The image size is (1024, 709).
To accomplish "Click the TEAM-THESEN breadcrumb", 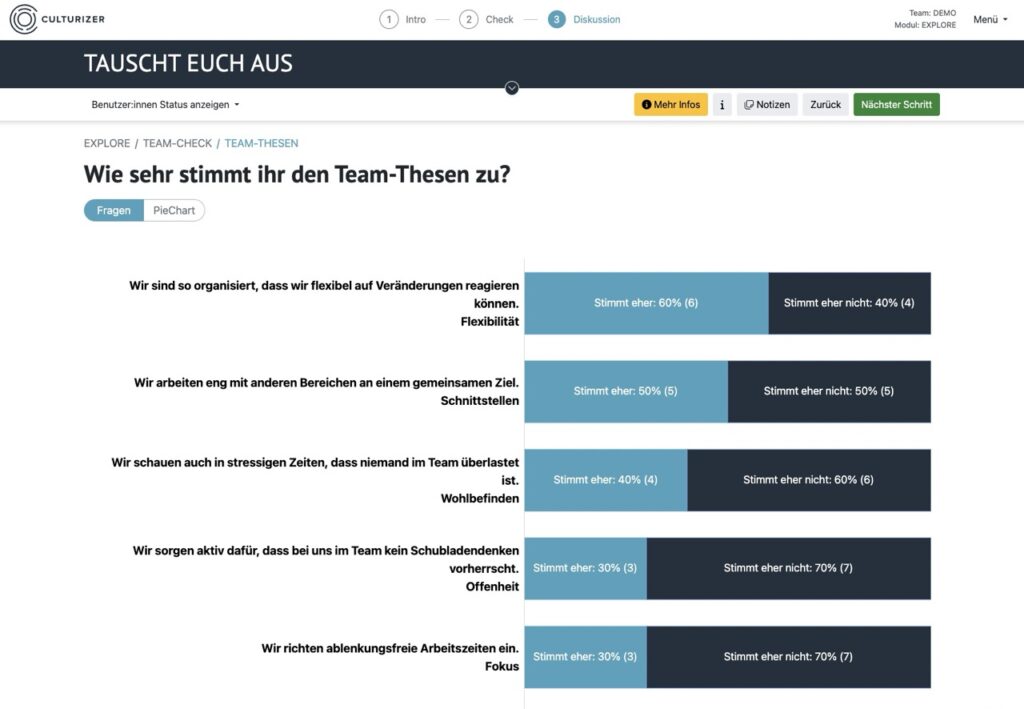I will [261, 143].
